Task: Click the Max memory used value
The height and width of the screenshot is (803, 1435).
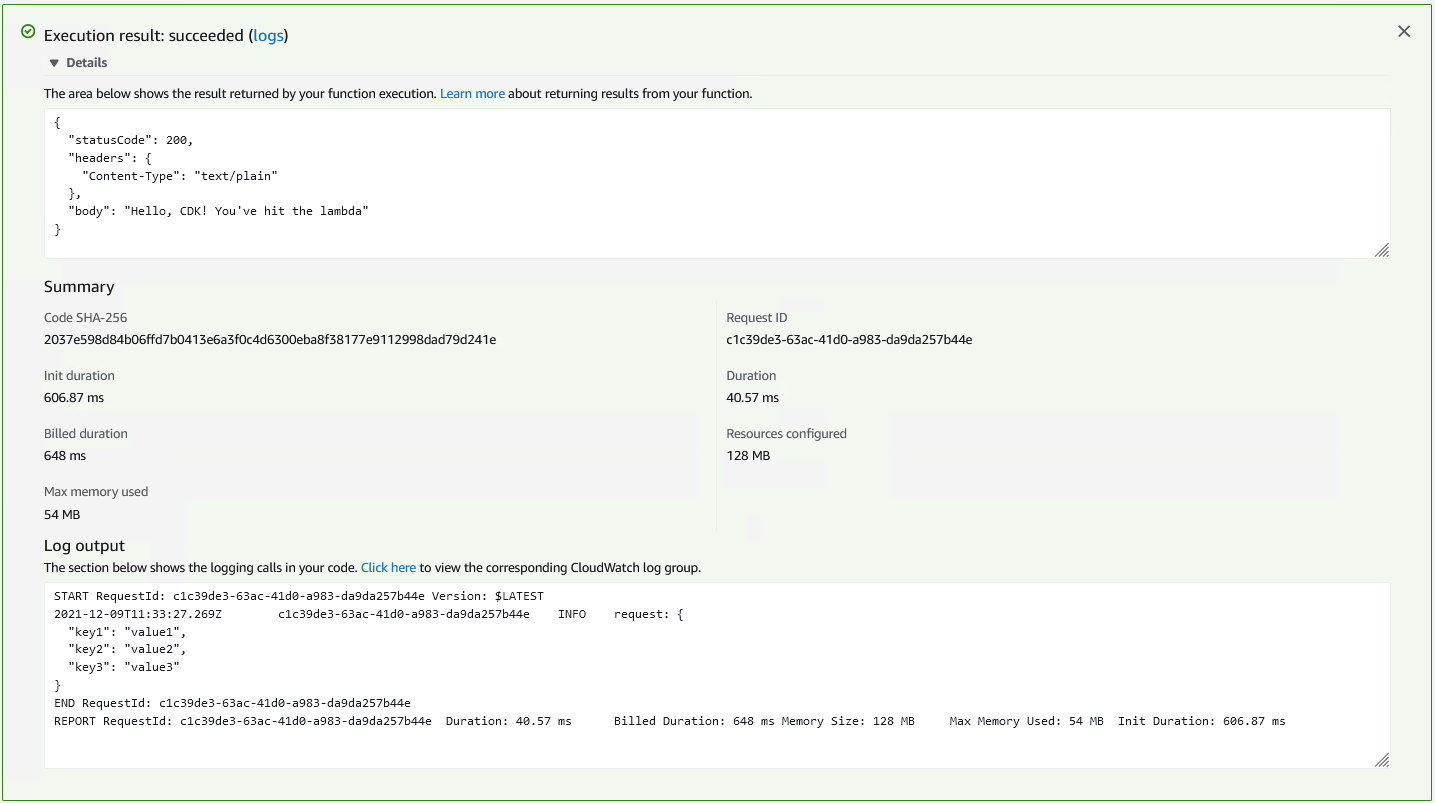Action: (64, 514)
